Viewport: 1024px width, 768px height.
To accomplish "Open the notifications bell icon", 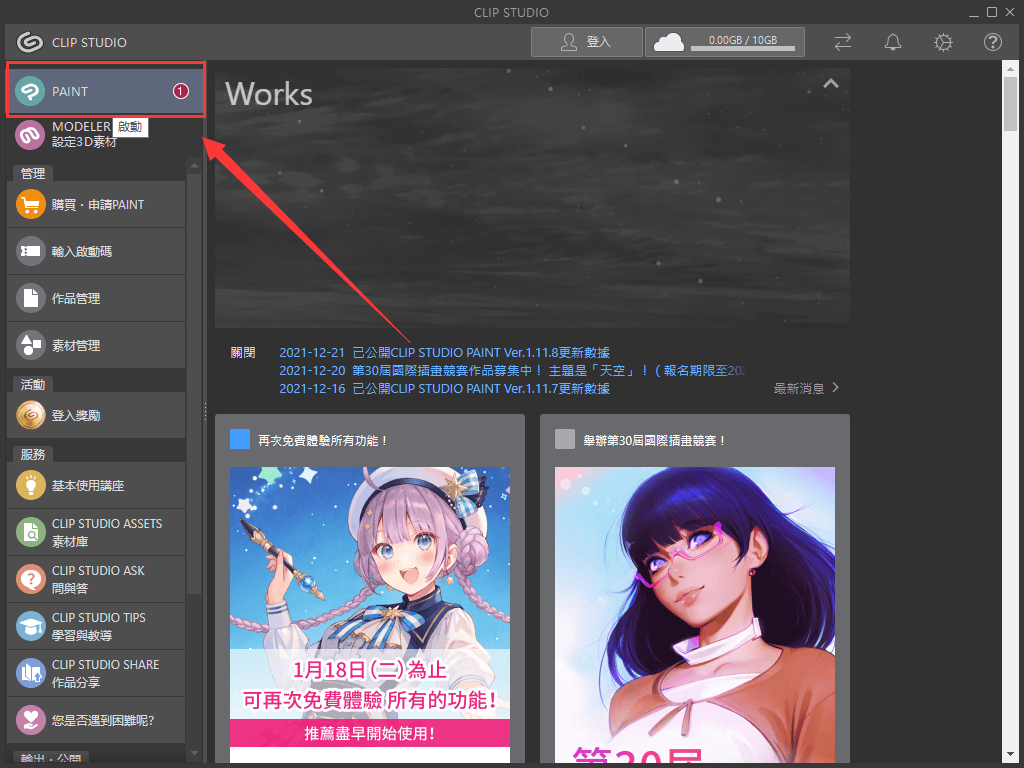I will point(892,42).
